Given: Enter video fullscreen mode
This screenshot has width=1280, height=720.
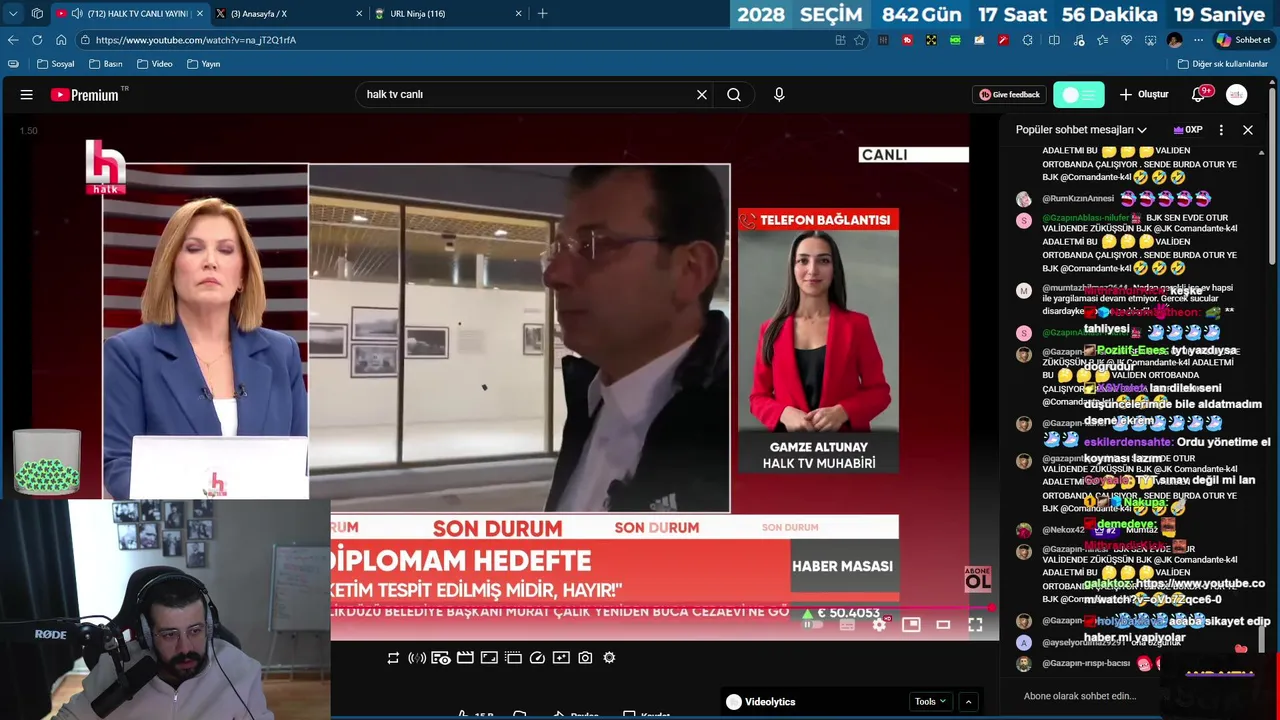Looking at the screenshot, I should pos(975,625).
